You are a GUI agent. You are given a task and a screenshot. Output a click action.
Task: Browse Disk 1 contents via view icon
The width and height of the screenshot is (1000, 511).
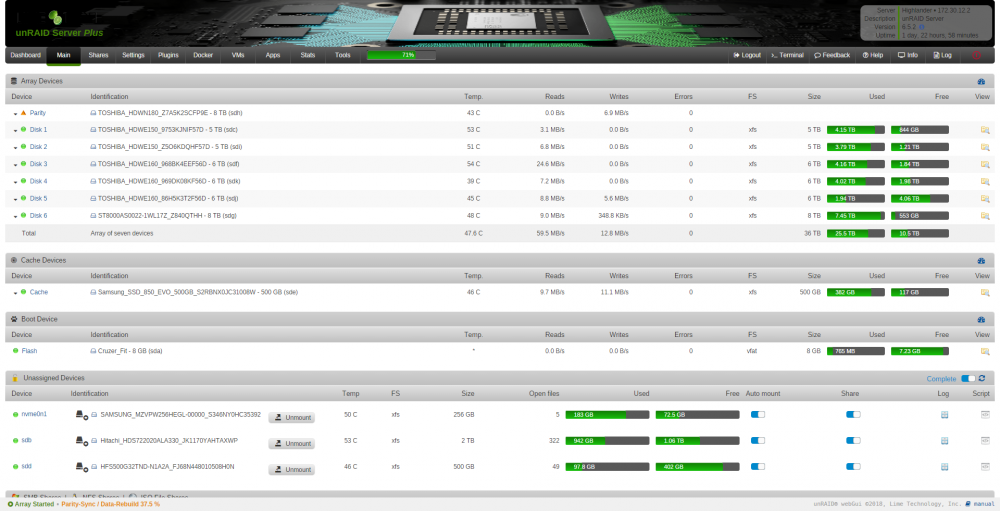tap(985, 130)
